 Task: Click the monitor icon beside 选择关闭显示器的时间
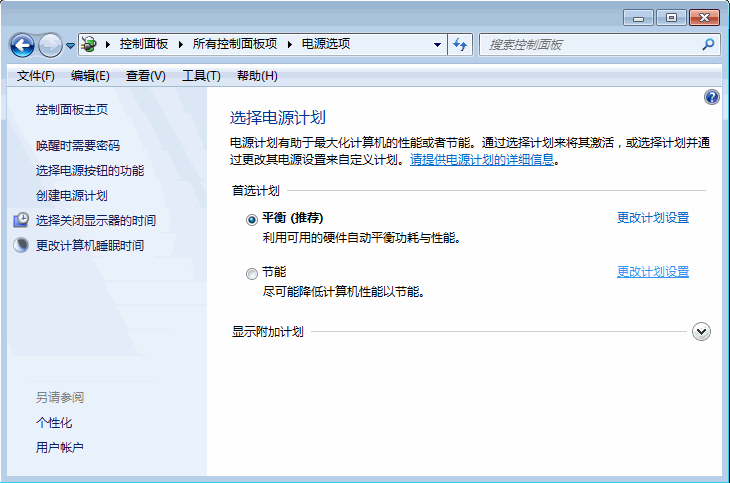coord(22,220)
